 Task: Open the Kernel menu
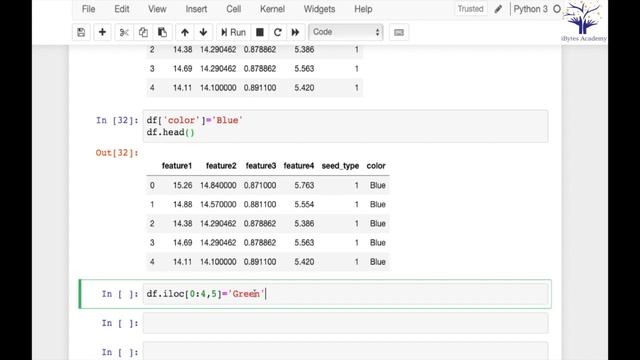click(x=272, y=9)
